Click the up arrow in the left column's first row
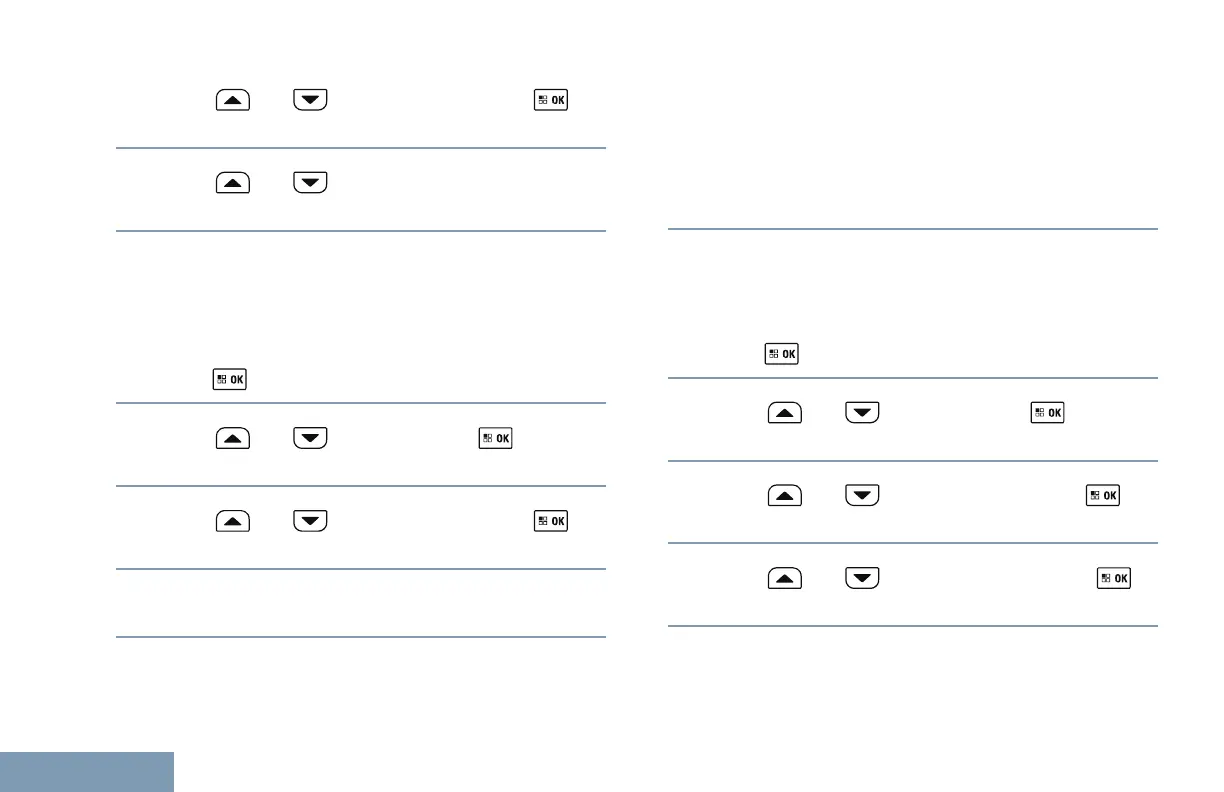This screenshot has height=792, width=1224. pos(231,101)
